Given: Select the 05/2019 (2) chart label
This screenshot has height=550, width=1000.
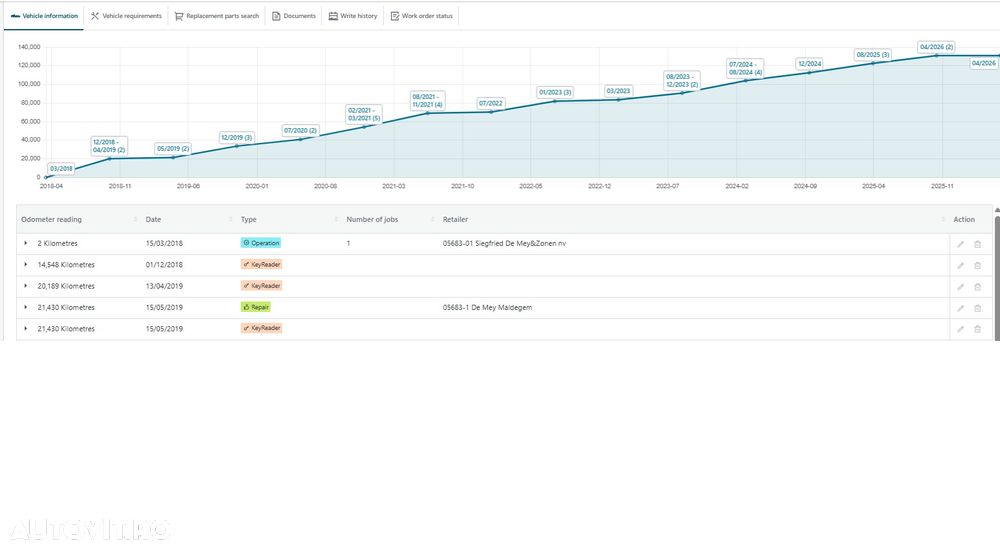Looking at the screenshot, I should click(173, 148).
